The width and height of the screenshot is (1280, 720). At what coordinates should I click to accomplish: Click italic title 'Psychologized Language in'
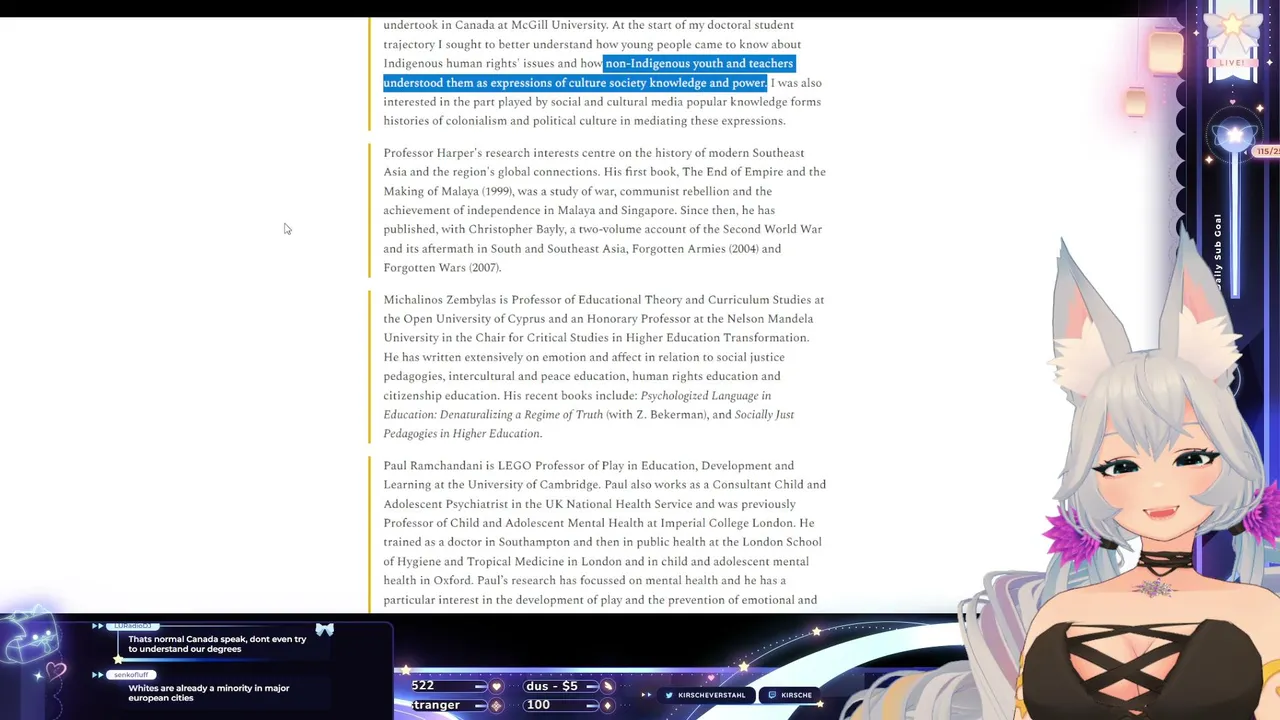[706, 396]
